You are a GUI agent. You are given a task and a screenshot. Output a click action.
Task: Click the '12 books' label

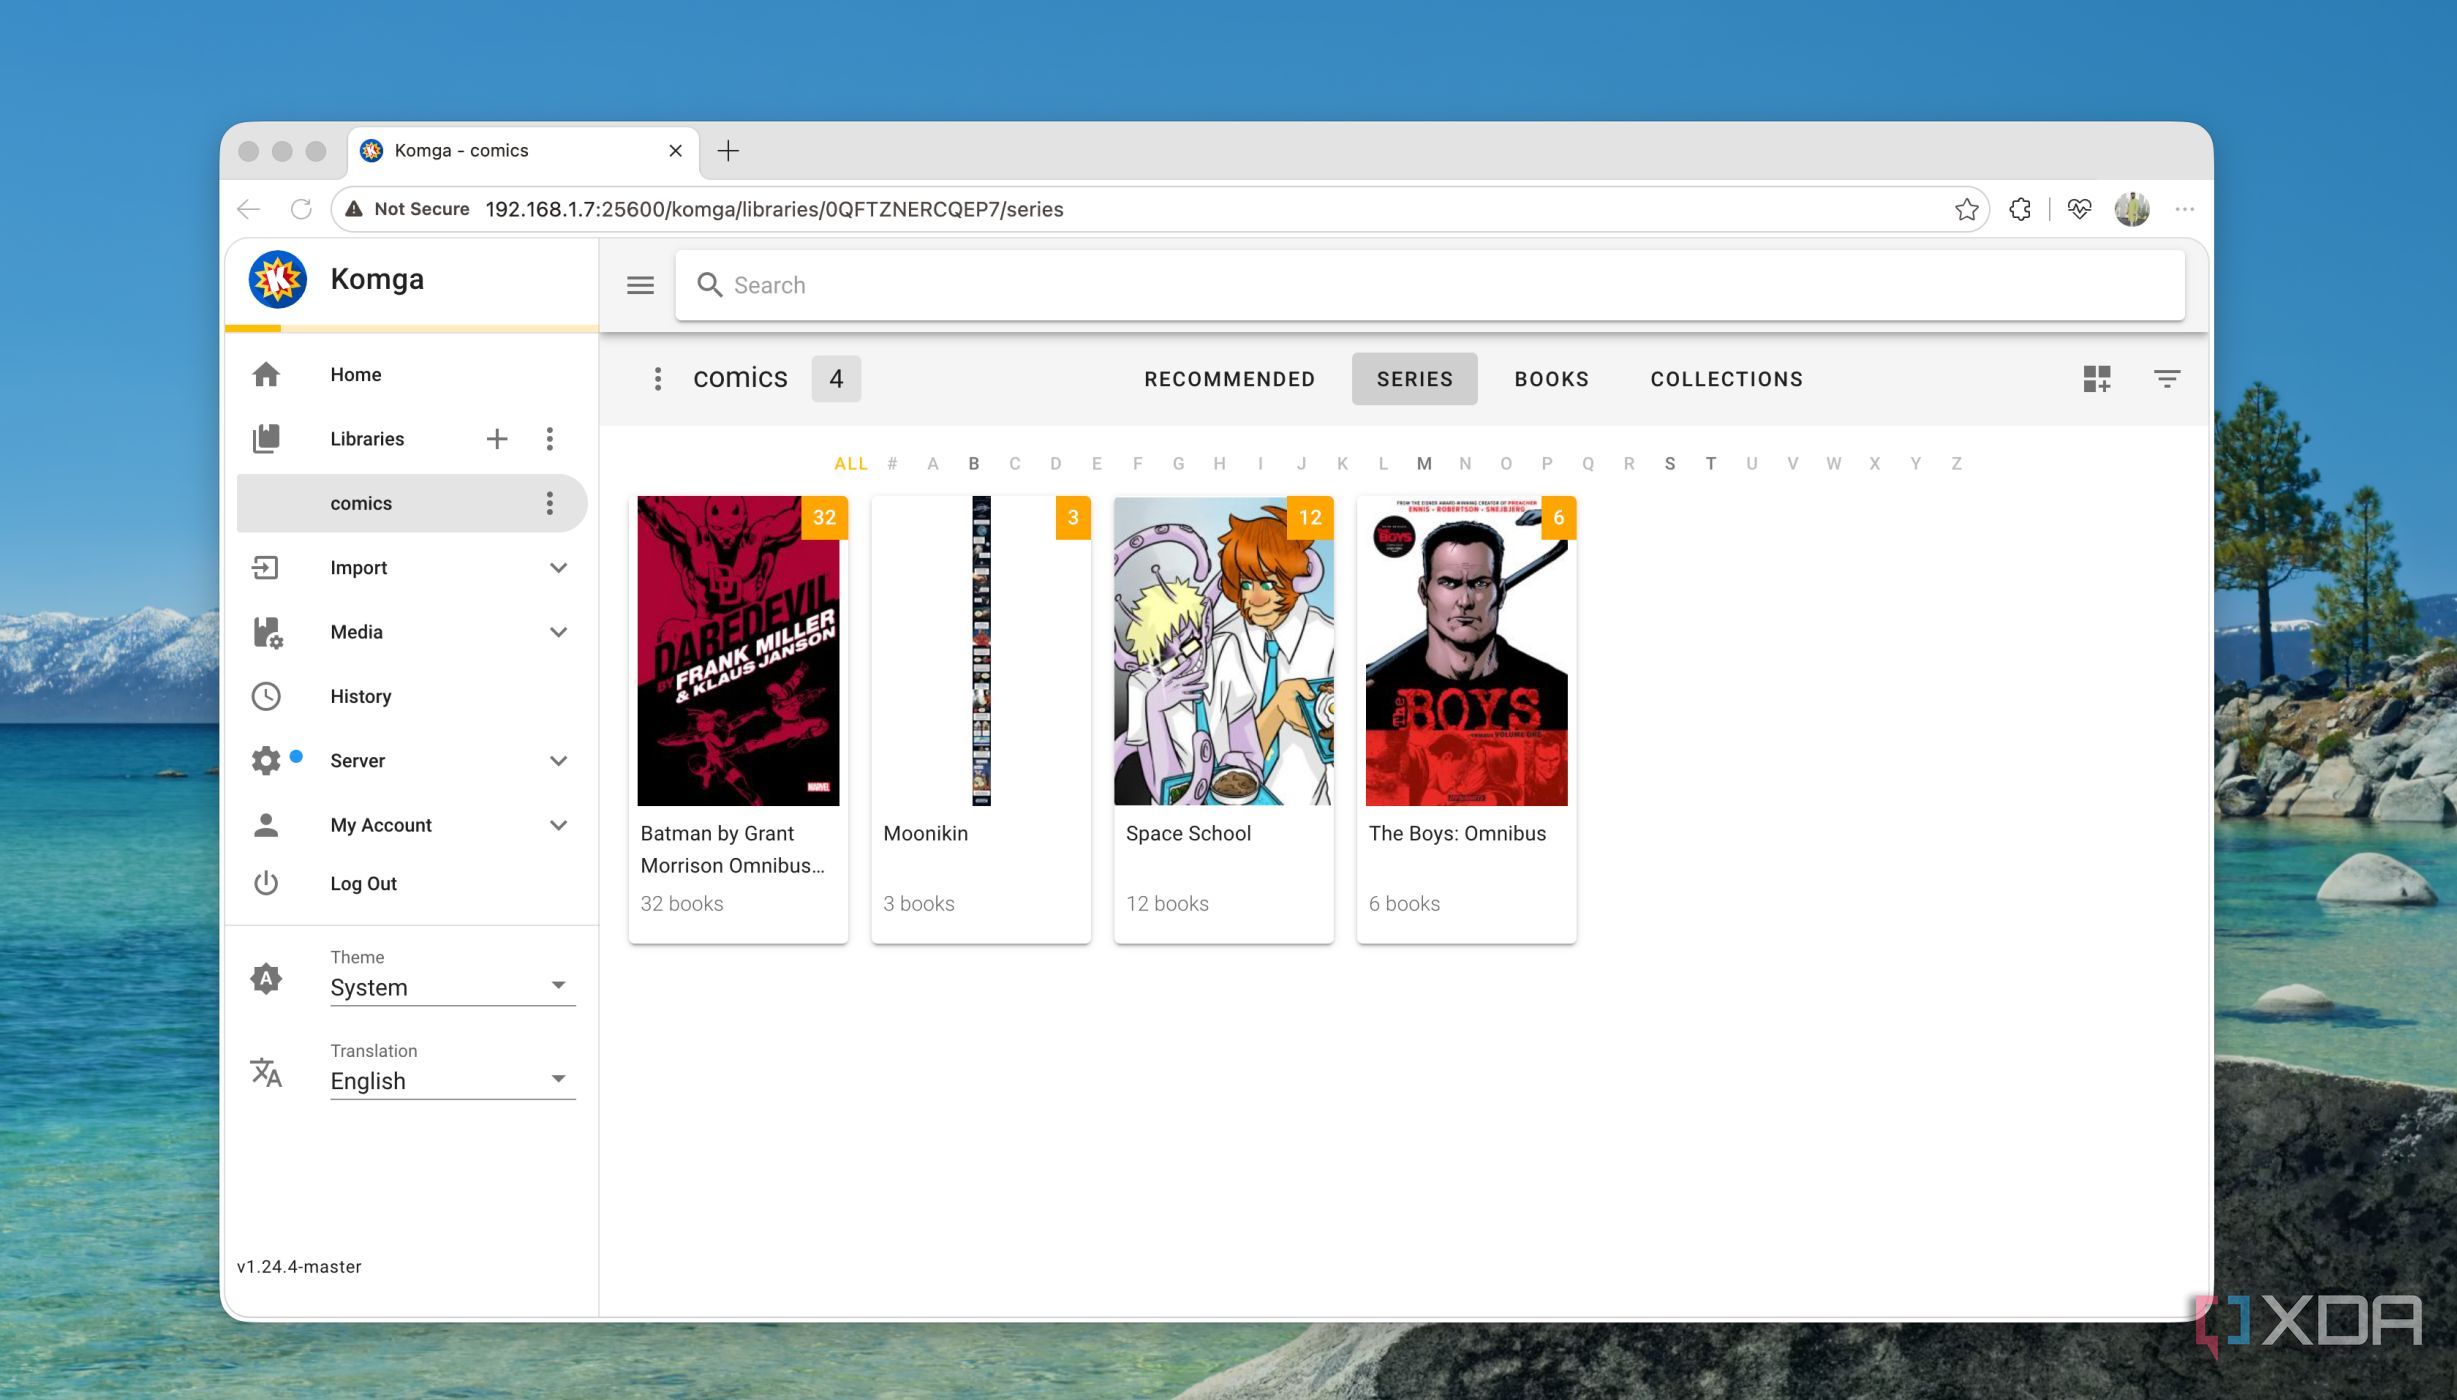click(x=1167, y=903)
